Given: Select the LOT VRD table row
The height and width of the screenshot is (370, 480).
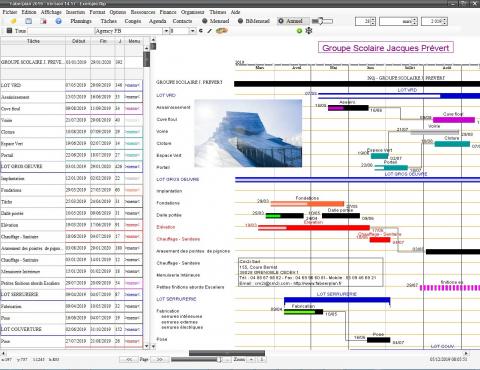Looking at the screenshot, I should 72,85.
